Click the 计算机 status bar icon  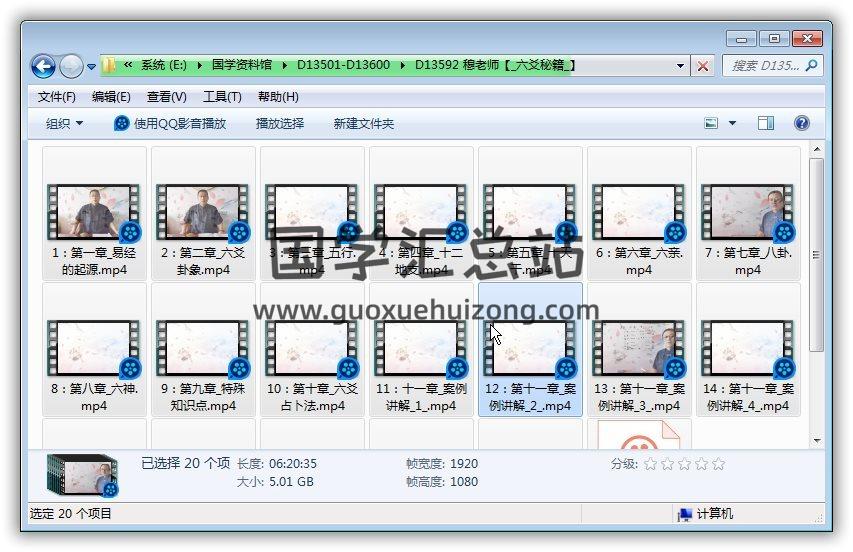(684, 514)
